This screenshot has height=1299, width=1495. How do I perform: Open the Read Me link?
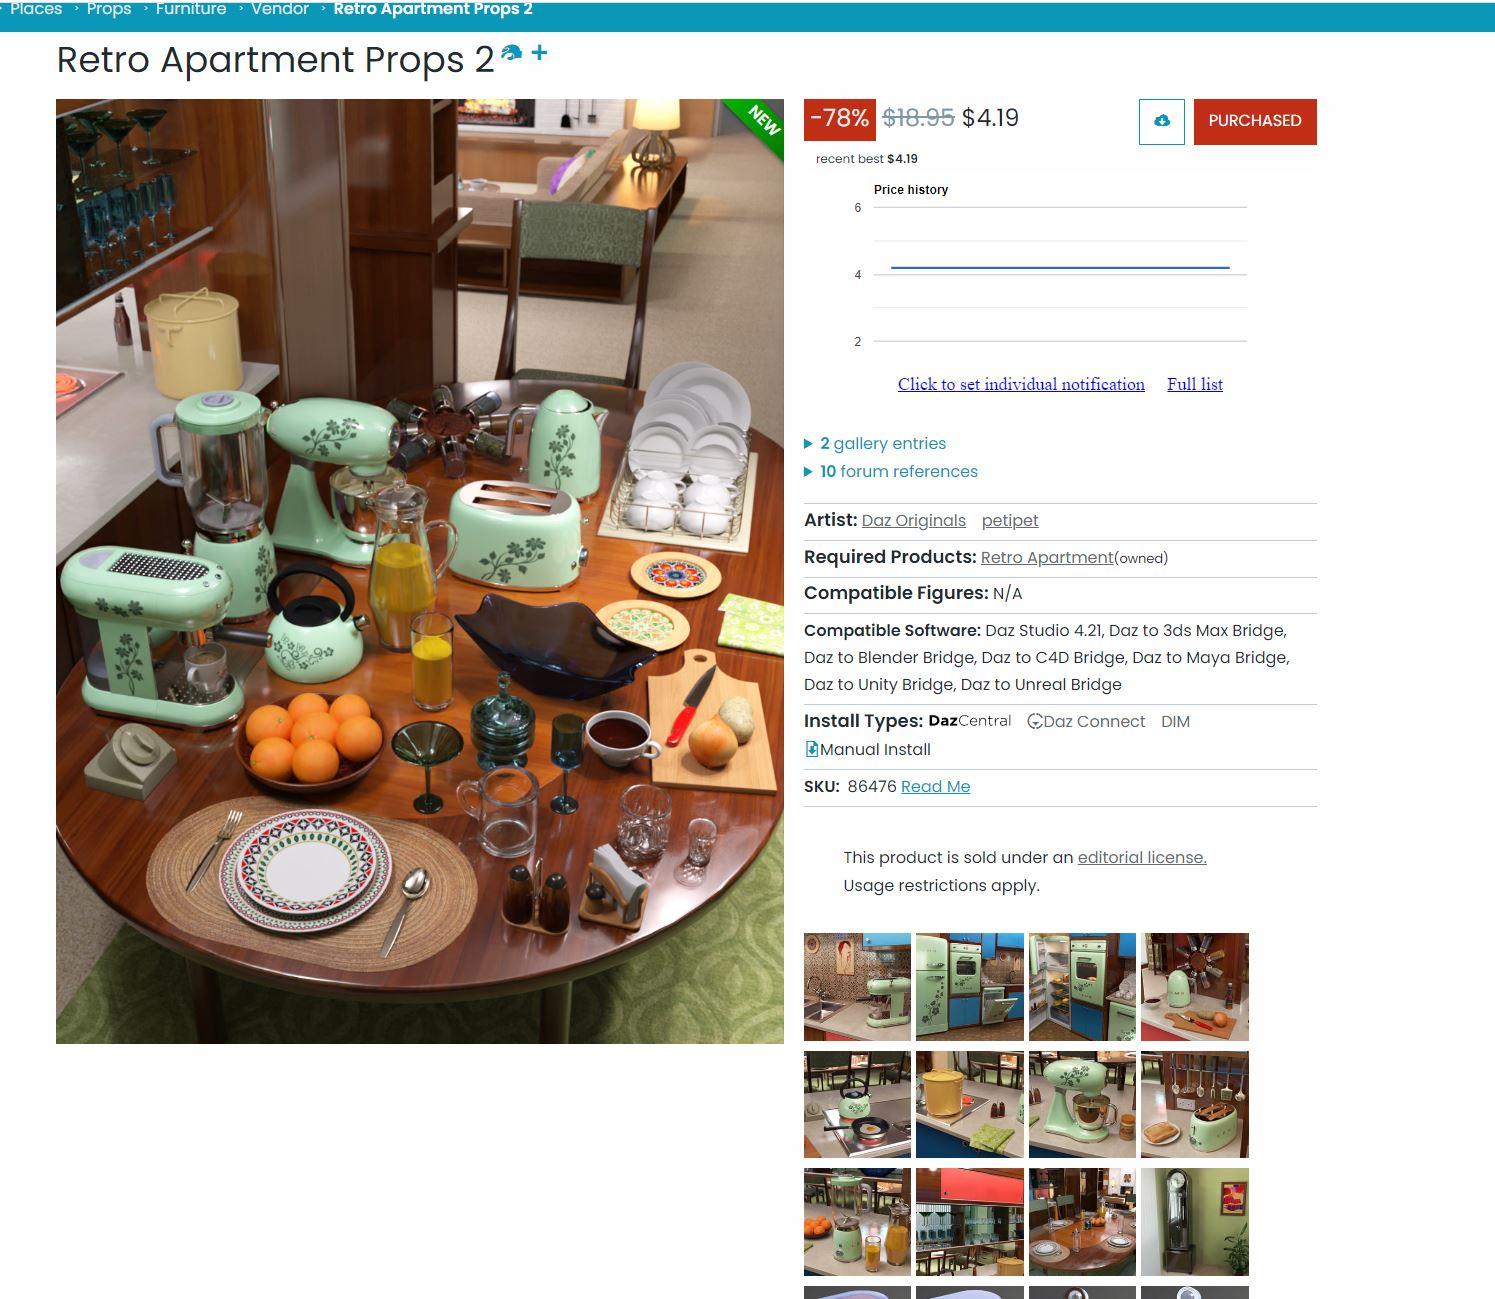coord(935,786)
